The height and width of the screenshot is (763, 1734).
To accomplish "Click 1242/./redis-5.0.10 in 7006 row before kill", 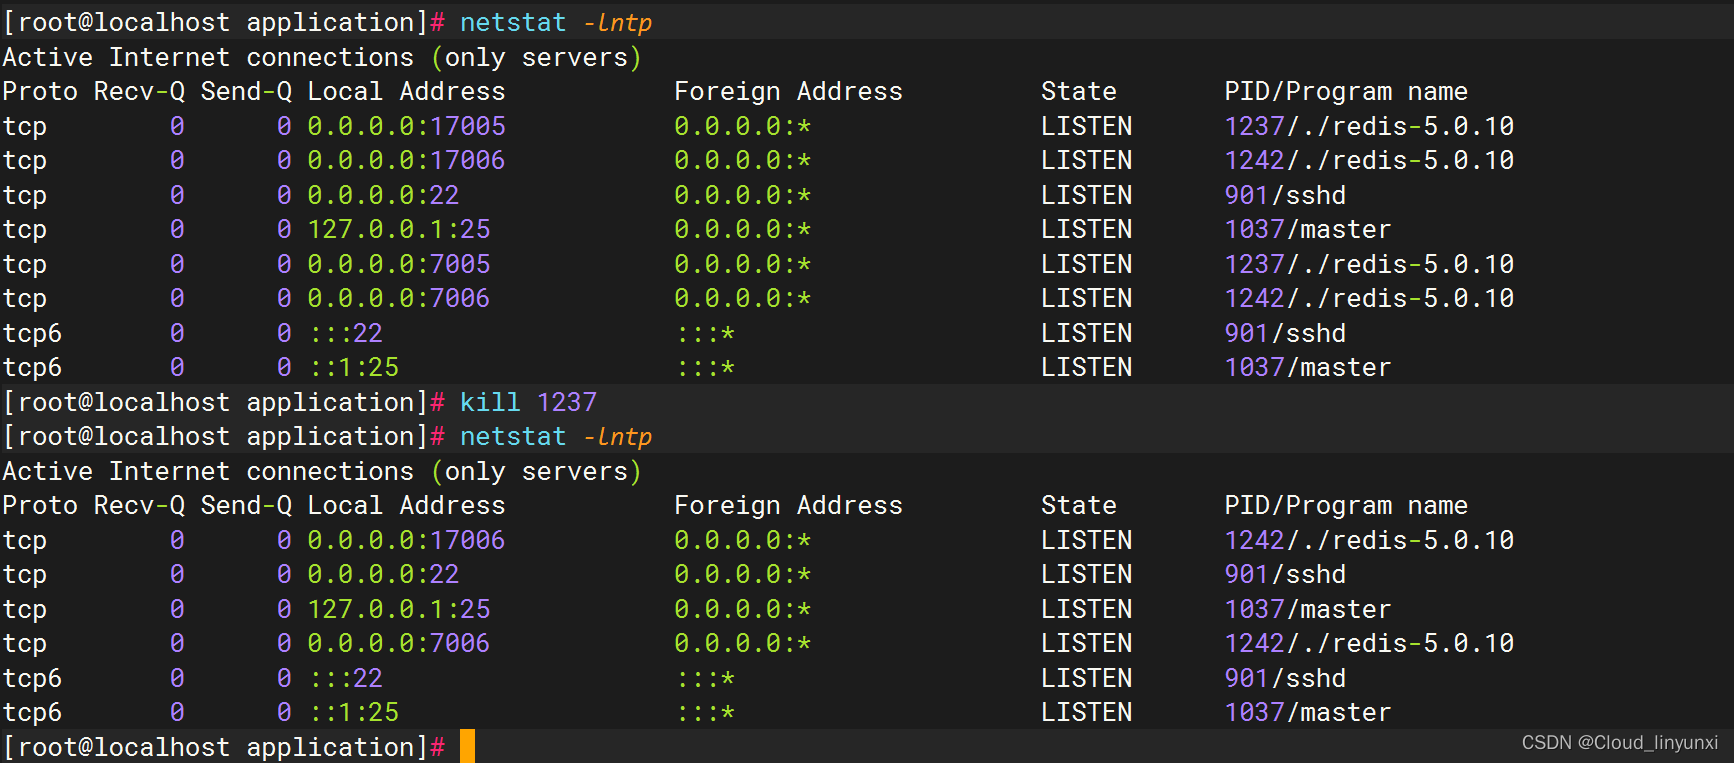I will tap(1369, 298).
